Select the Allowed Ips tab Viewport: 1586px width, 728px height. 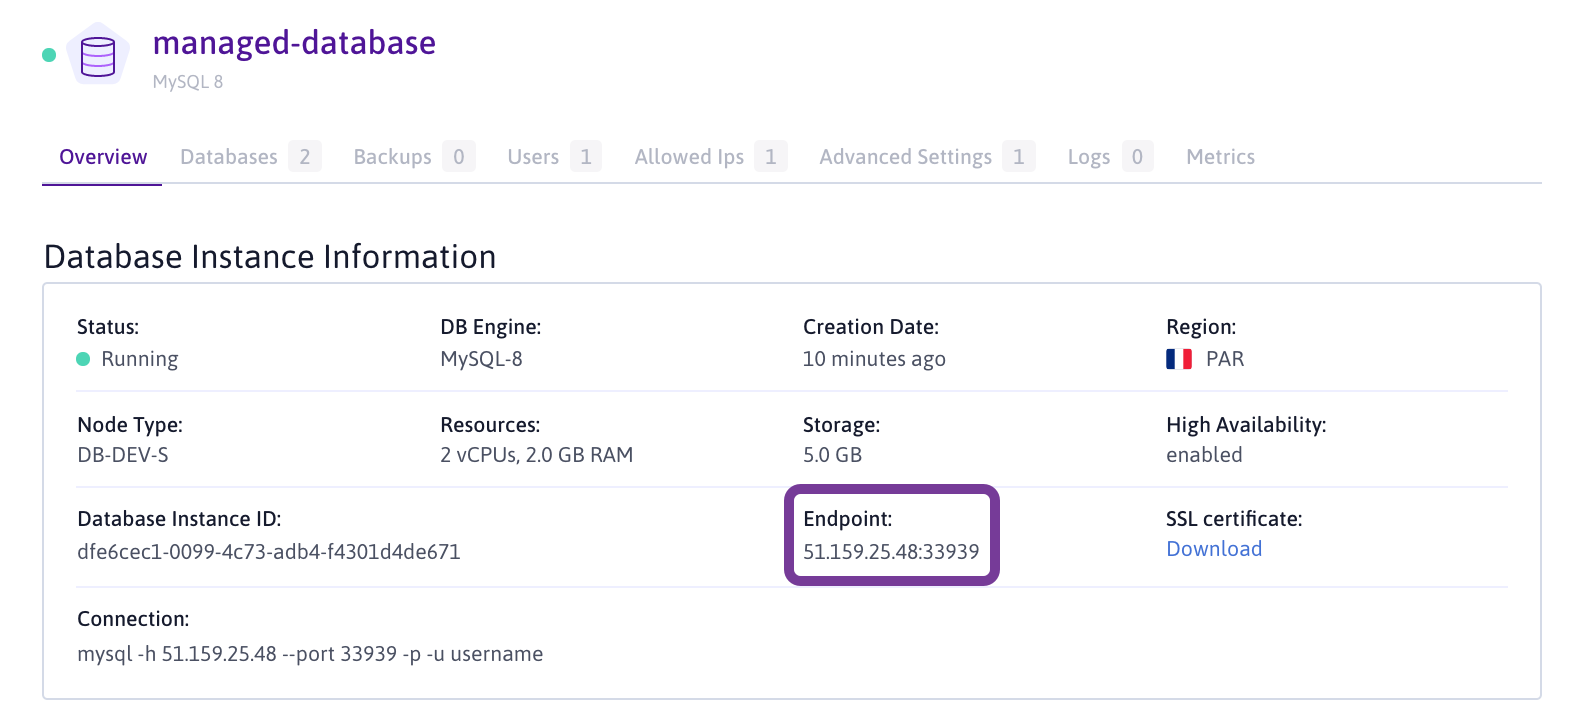[x=689, y=157]
